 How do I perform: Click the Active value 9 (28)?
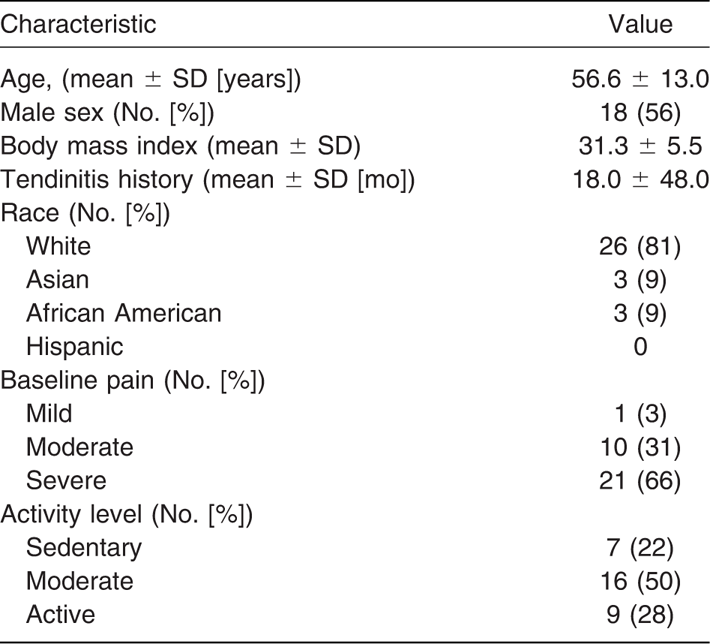(640, 615)
